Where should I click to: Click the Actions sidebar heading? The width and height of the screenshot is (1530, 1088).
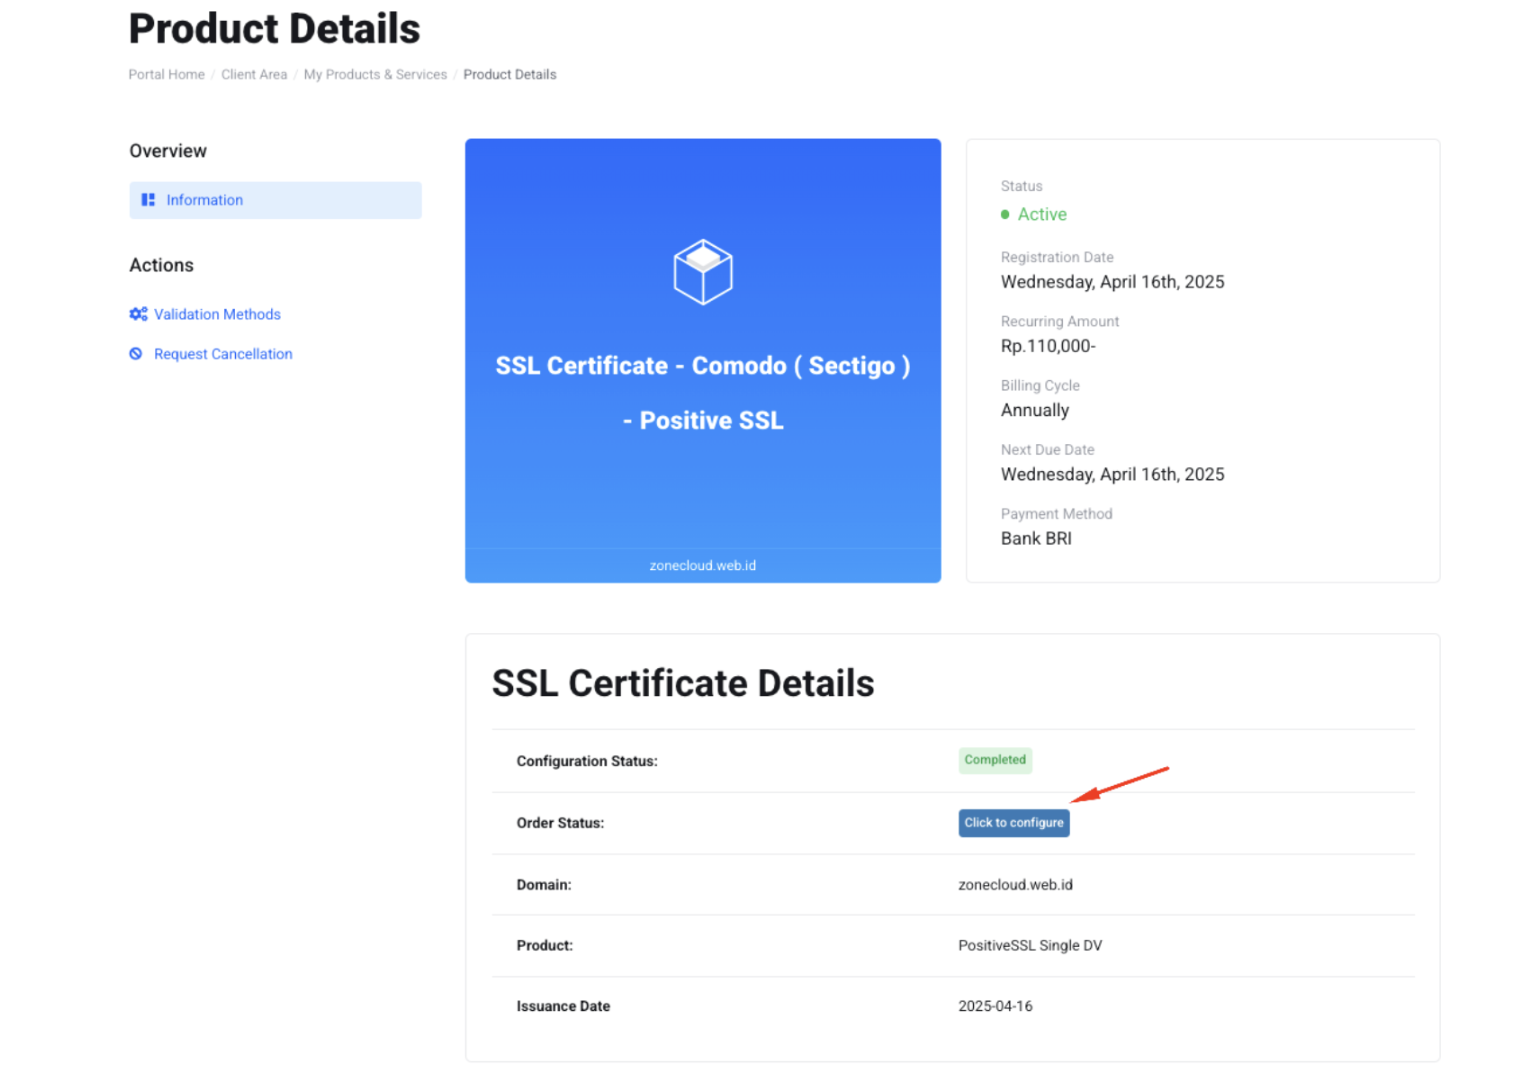[x=161, y=265]
